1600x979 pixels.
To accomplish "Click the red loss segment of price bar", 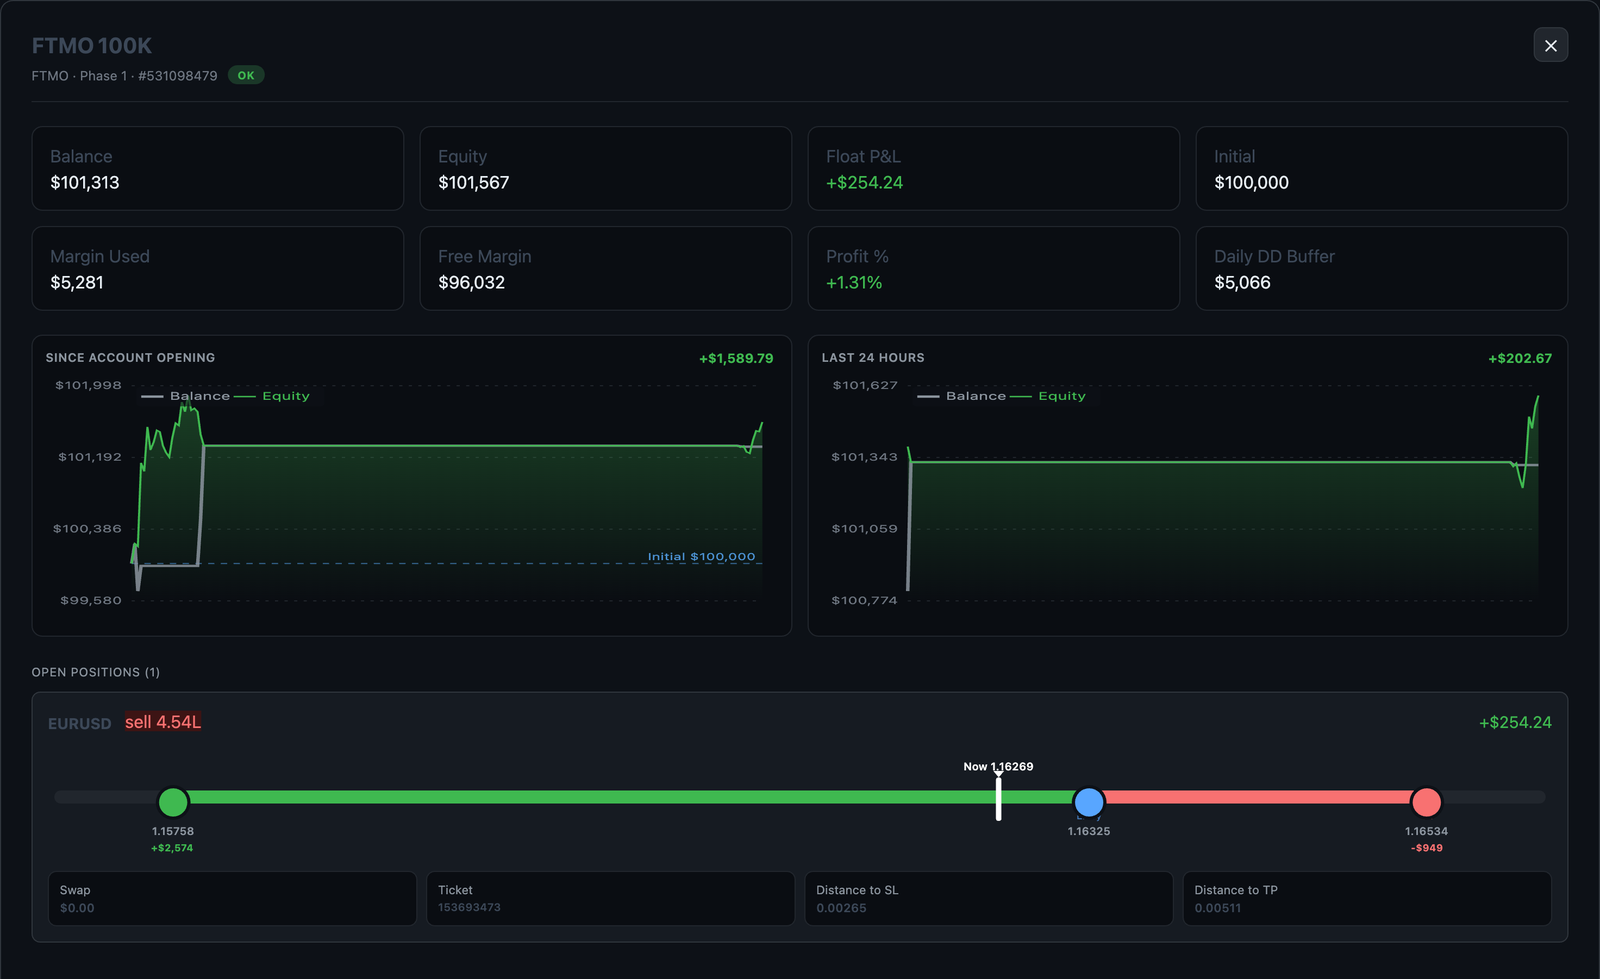I will point(1257,797).
